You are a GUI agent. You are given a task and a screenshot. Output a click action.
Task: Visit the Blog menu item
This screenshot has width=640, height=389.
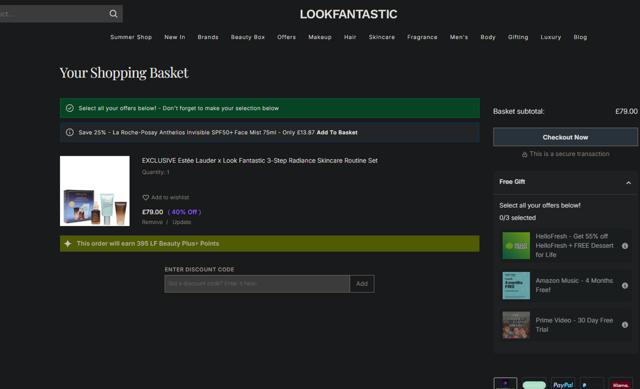[x=580, y=37]
